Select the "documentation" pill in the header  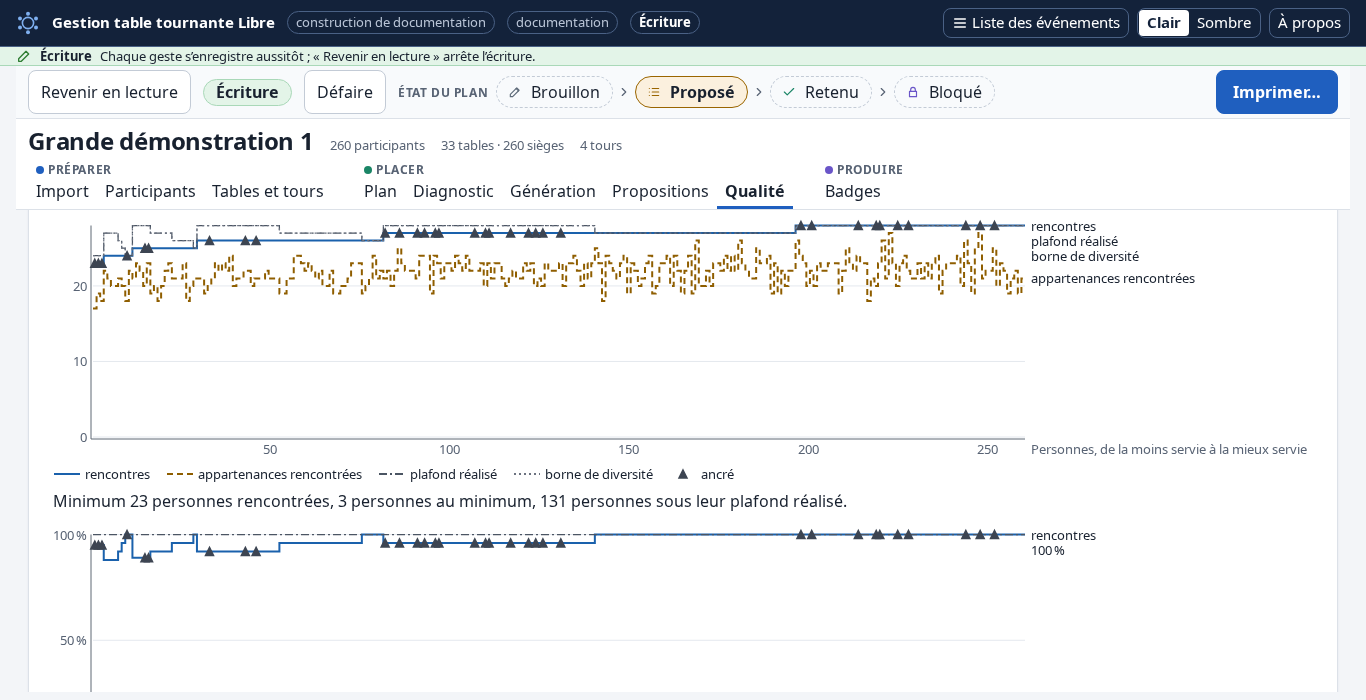pyautogui.click(x=562, y=23)
